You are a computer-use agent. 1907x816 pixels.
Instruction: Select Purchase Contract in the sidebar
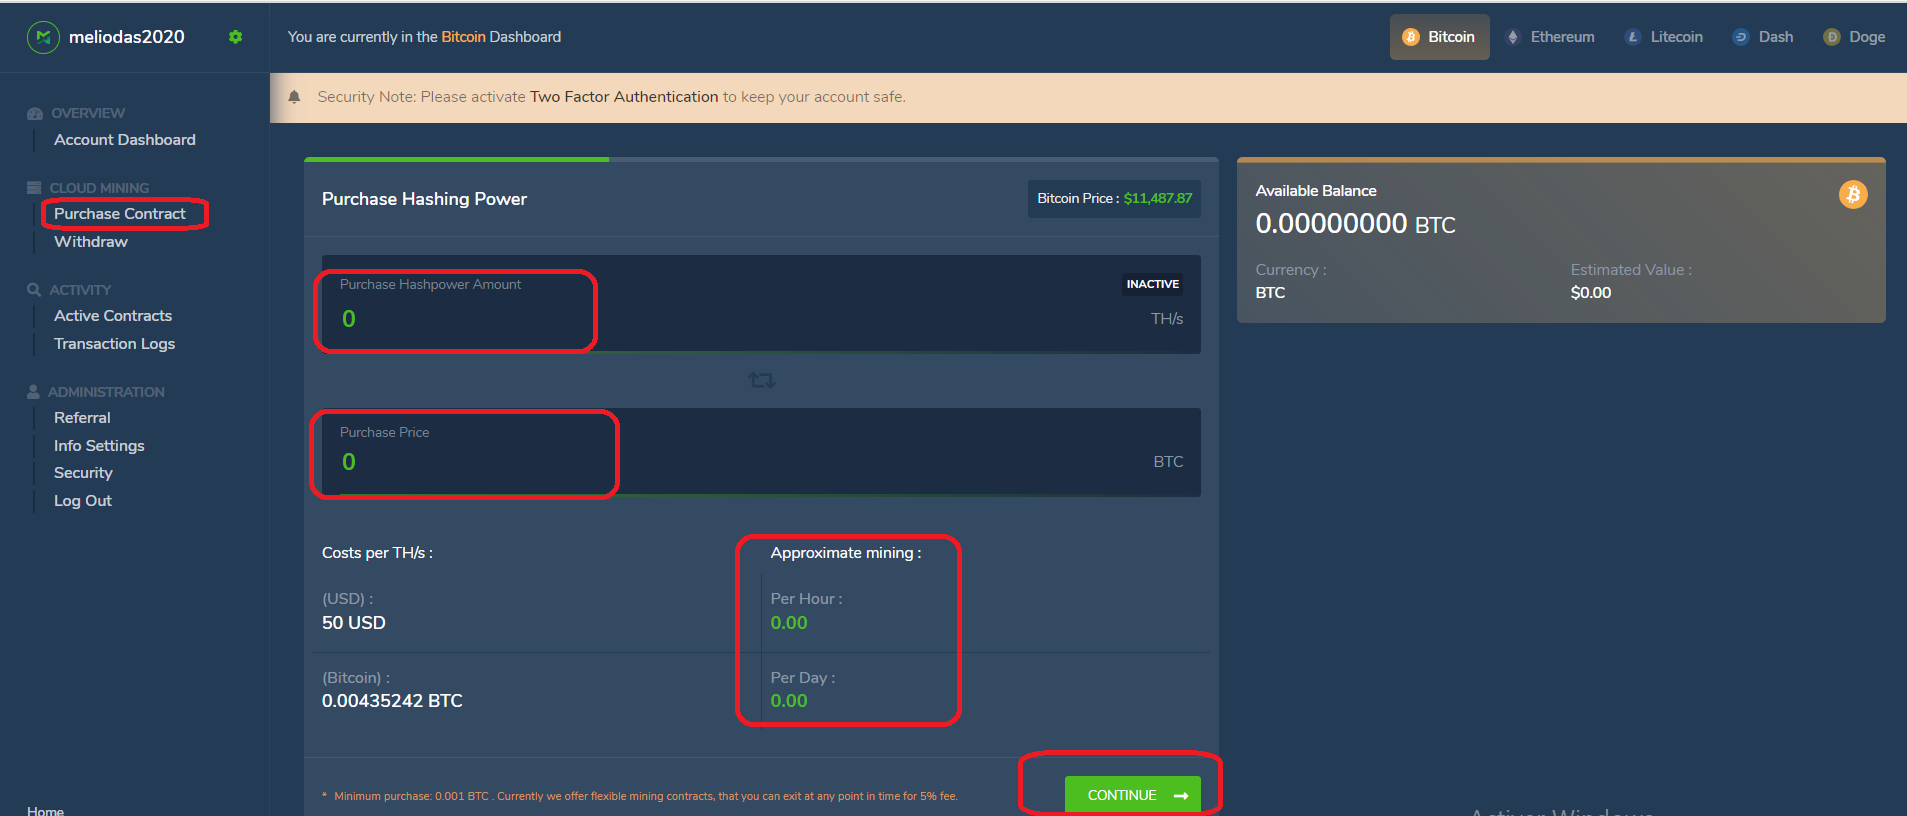[120, 214]
